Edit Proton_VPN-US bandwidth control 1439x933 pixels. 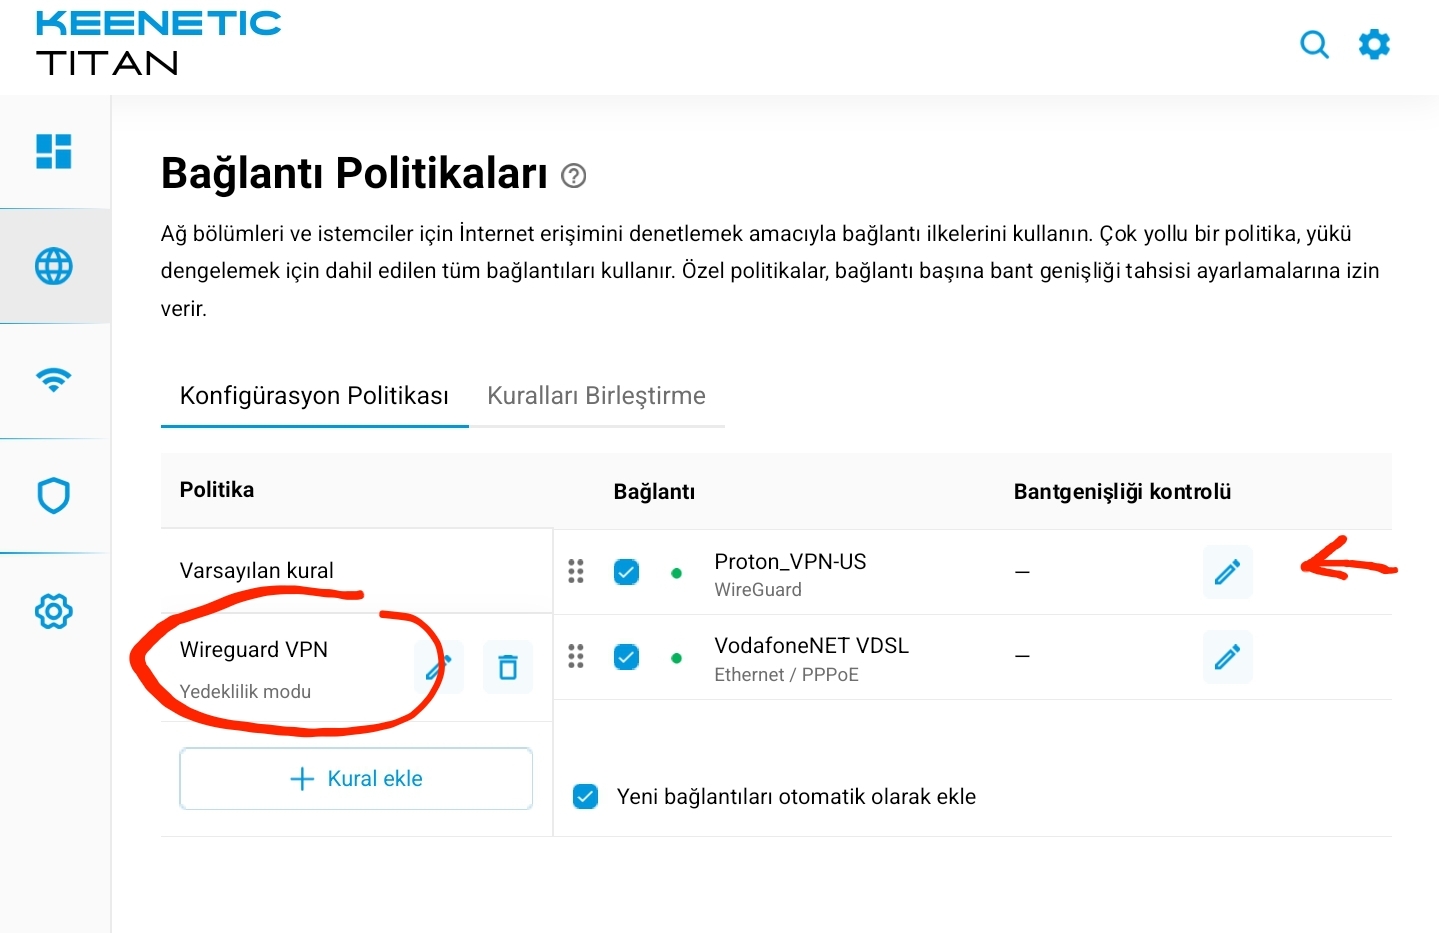pyautogui.click(x=1227, y=572)
